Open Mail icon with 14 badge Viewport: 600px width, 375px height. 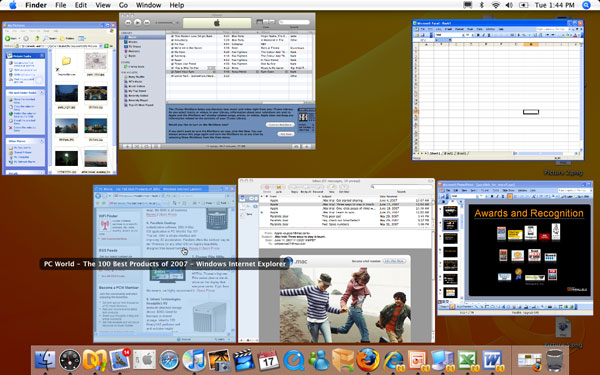click(x=119, y=359)
